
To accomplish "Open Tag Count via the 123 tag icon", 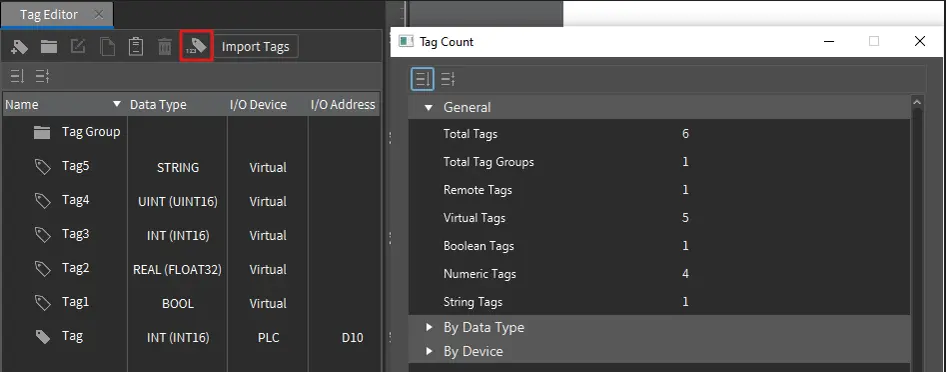I will pos(197,46).
